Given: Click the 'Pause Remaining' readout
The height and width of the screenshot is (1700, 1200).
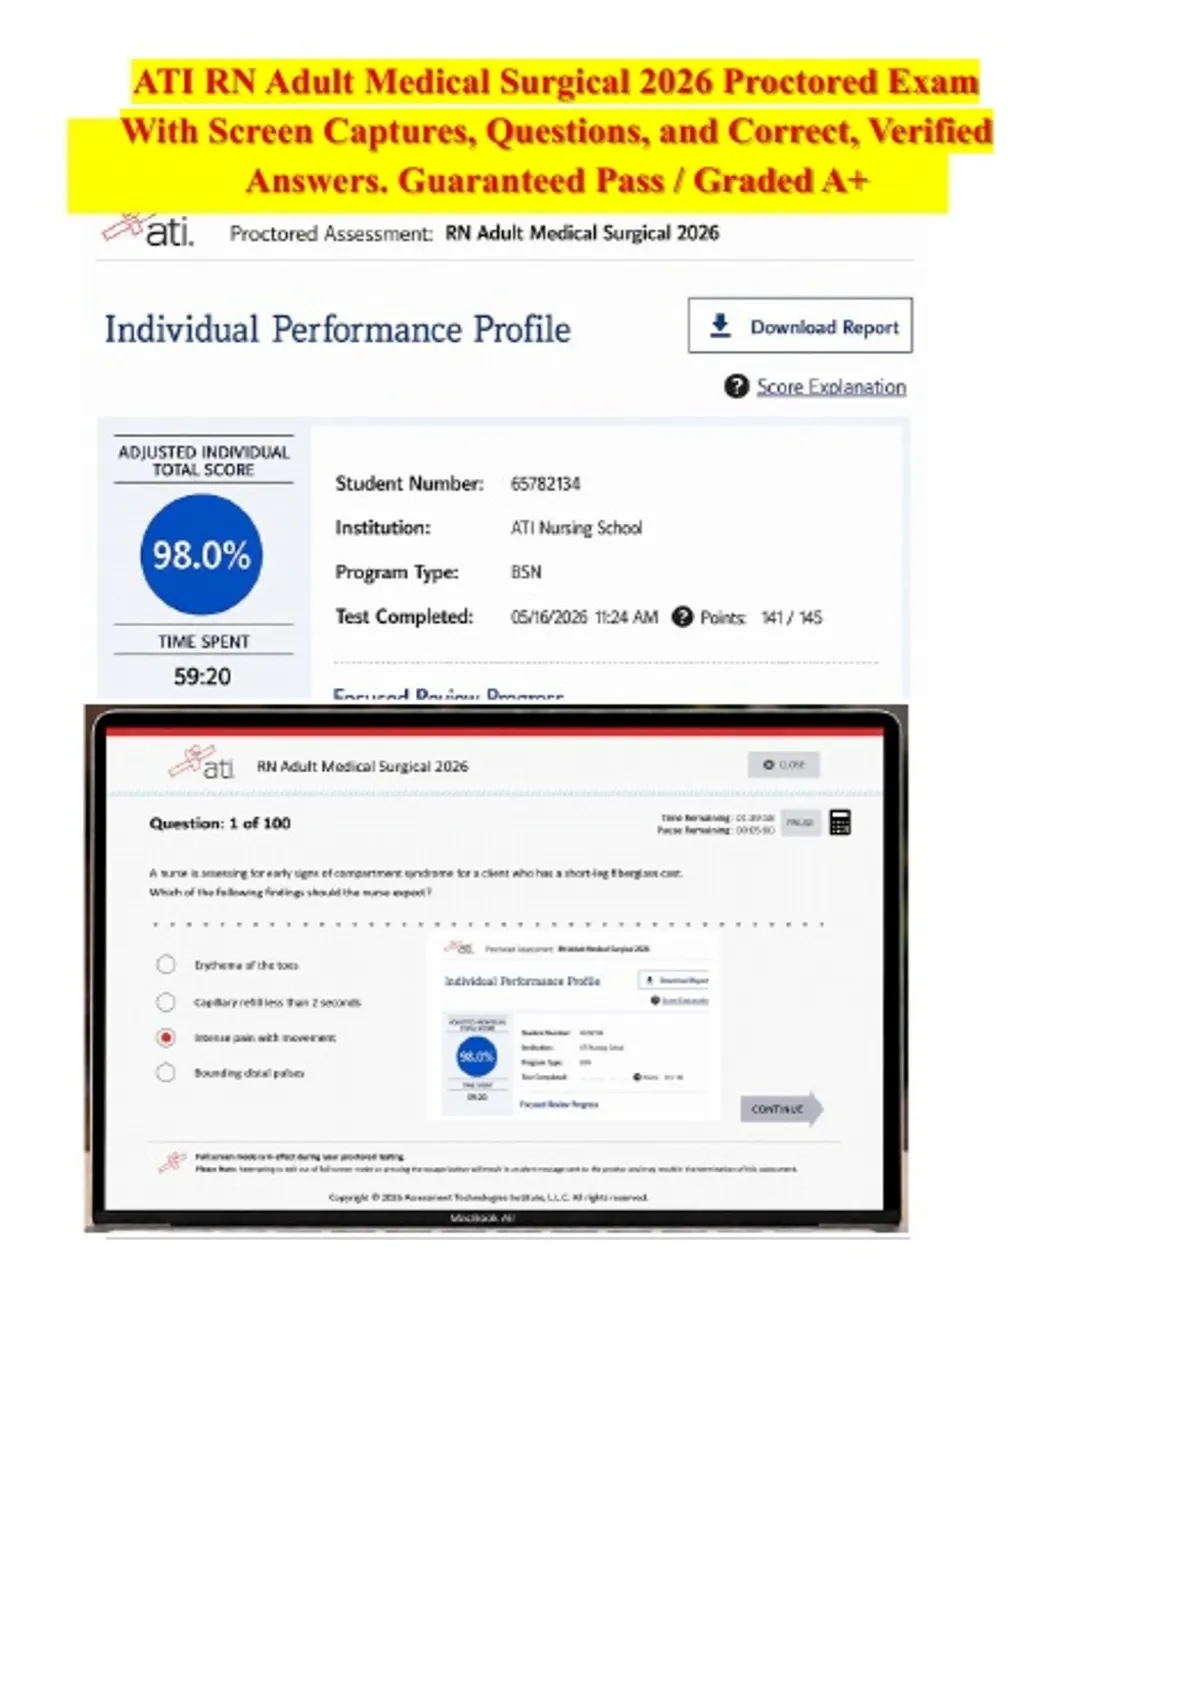Looking at the screenshot, I should pyautogui.click(x=716, y=829).
